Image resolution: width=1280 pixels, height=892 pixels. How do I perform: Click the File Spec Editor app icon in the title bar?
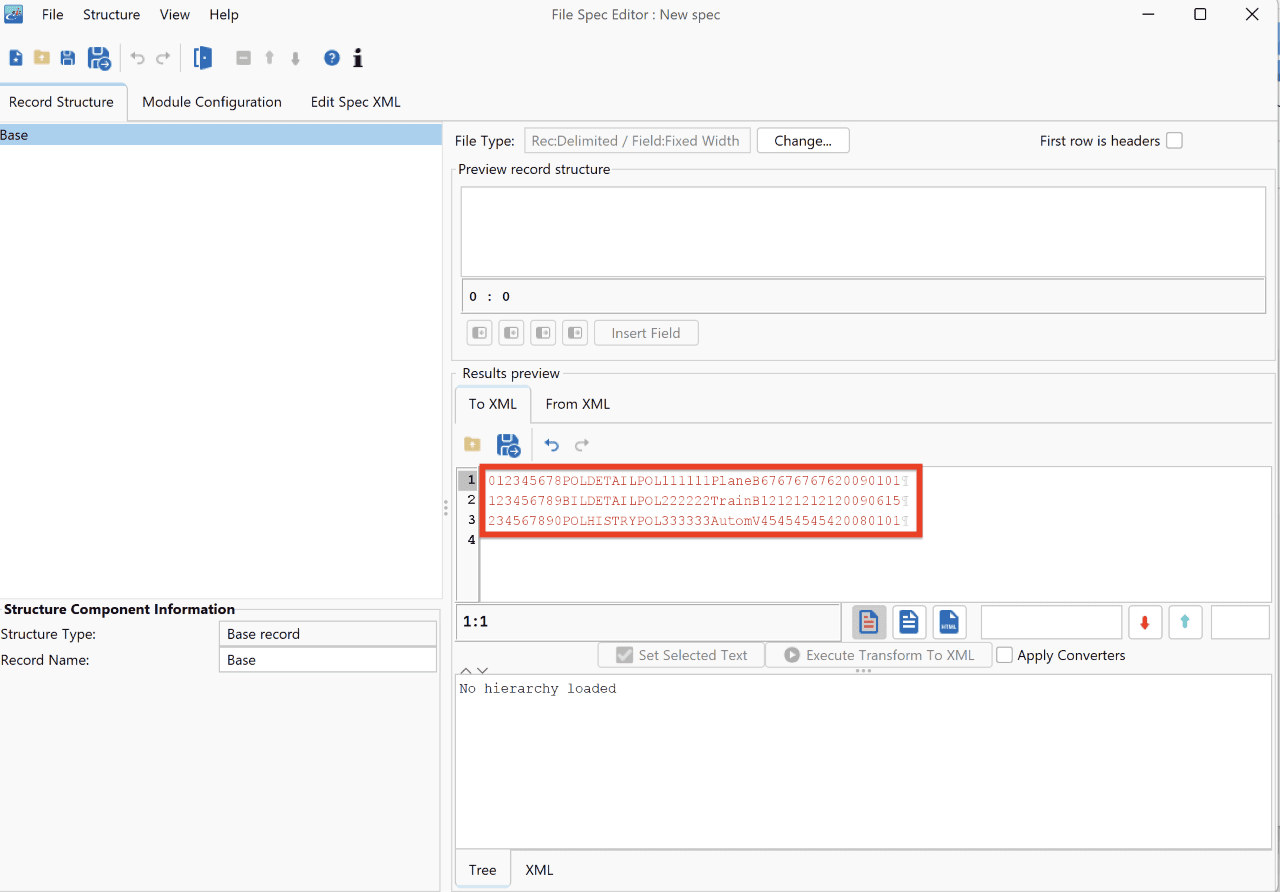point(14,14)
